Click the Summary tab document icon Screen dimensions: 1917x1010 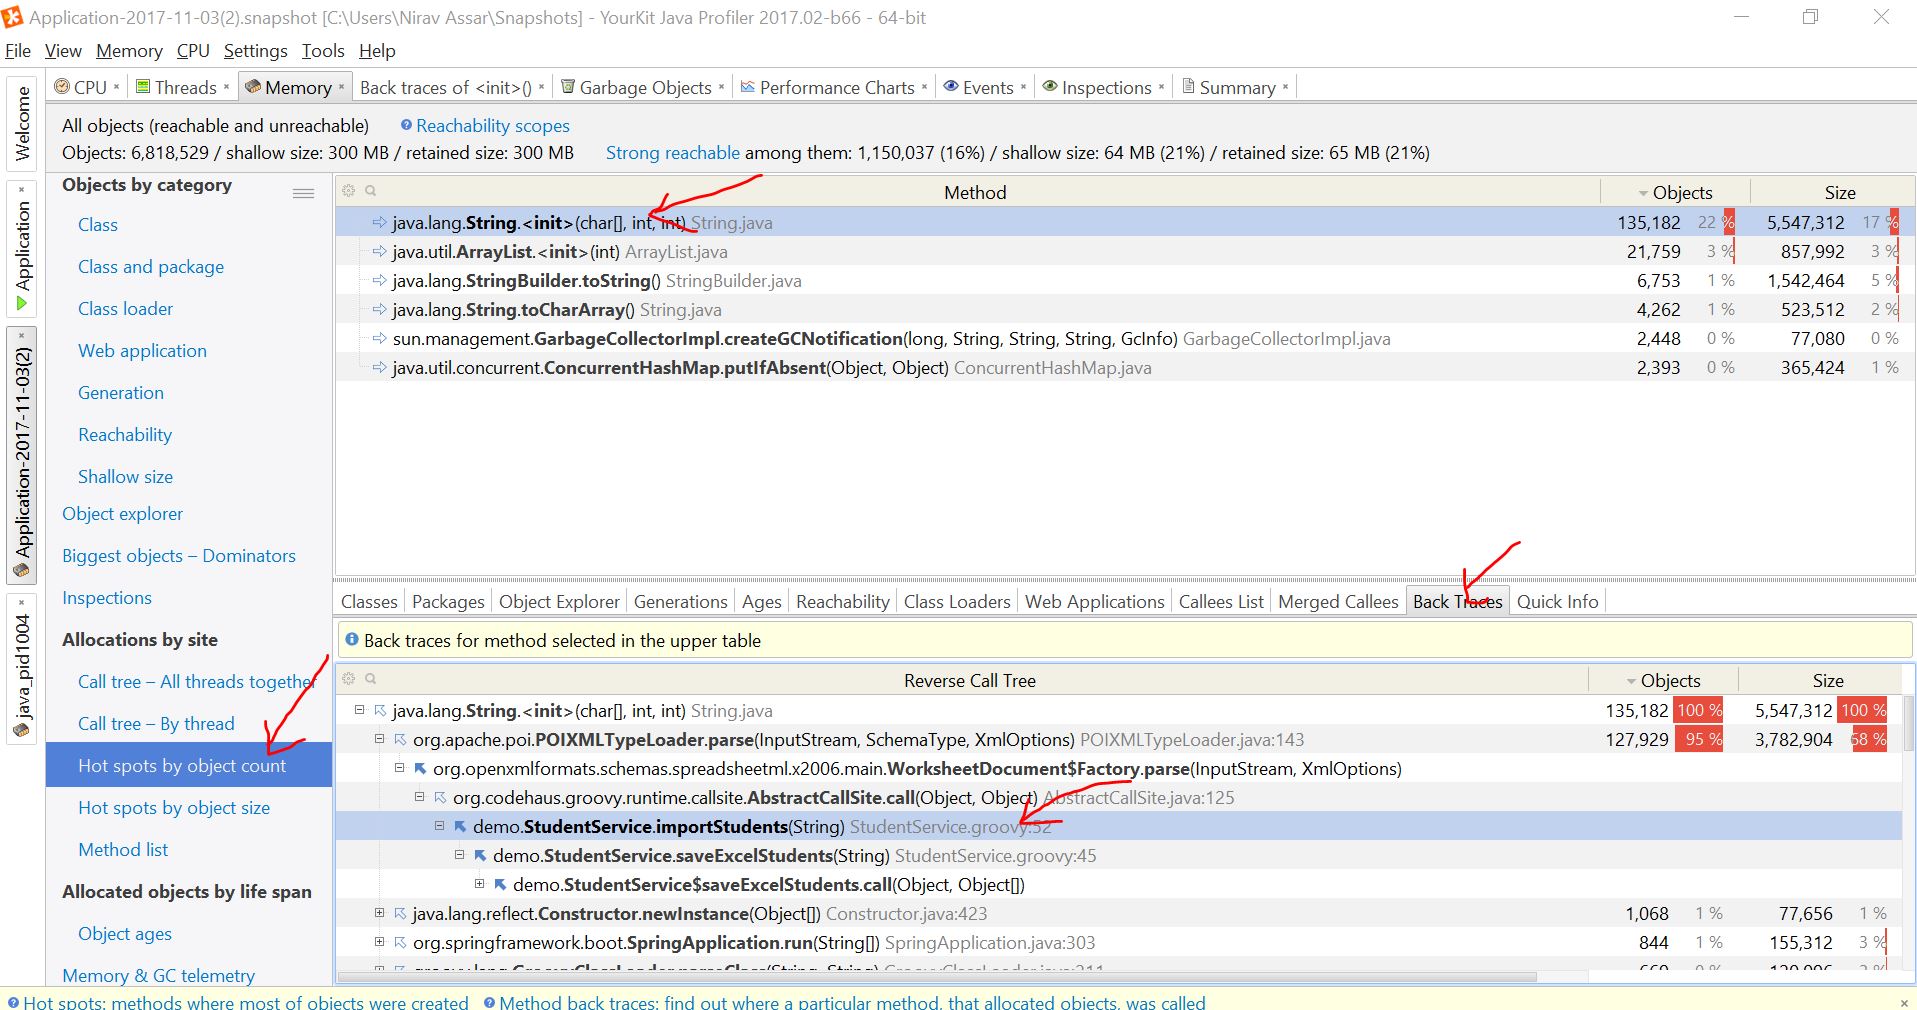tap(1188, 87)
